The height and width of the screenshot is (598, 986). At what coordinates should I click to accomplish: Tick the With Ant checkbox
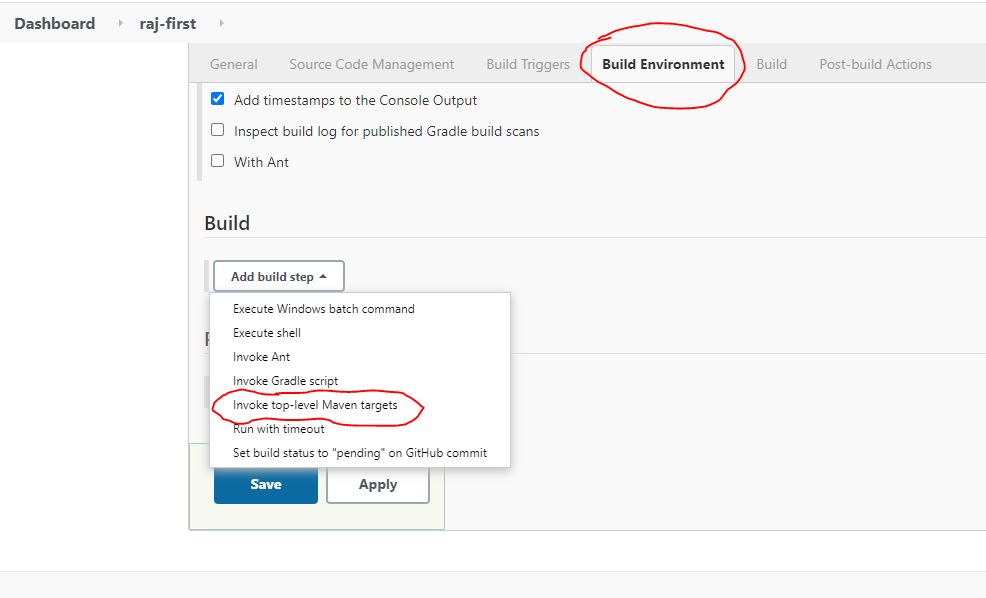click(218, 161)
